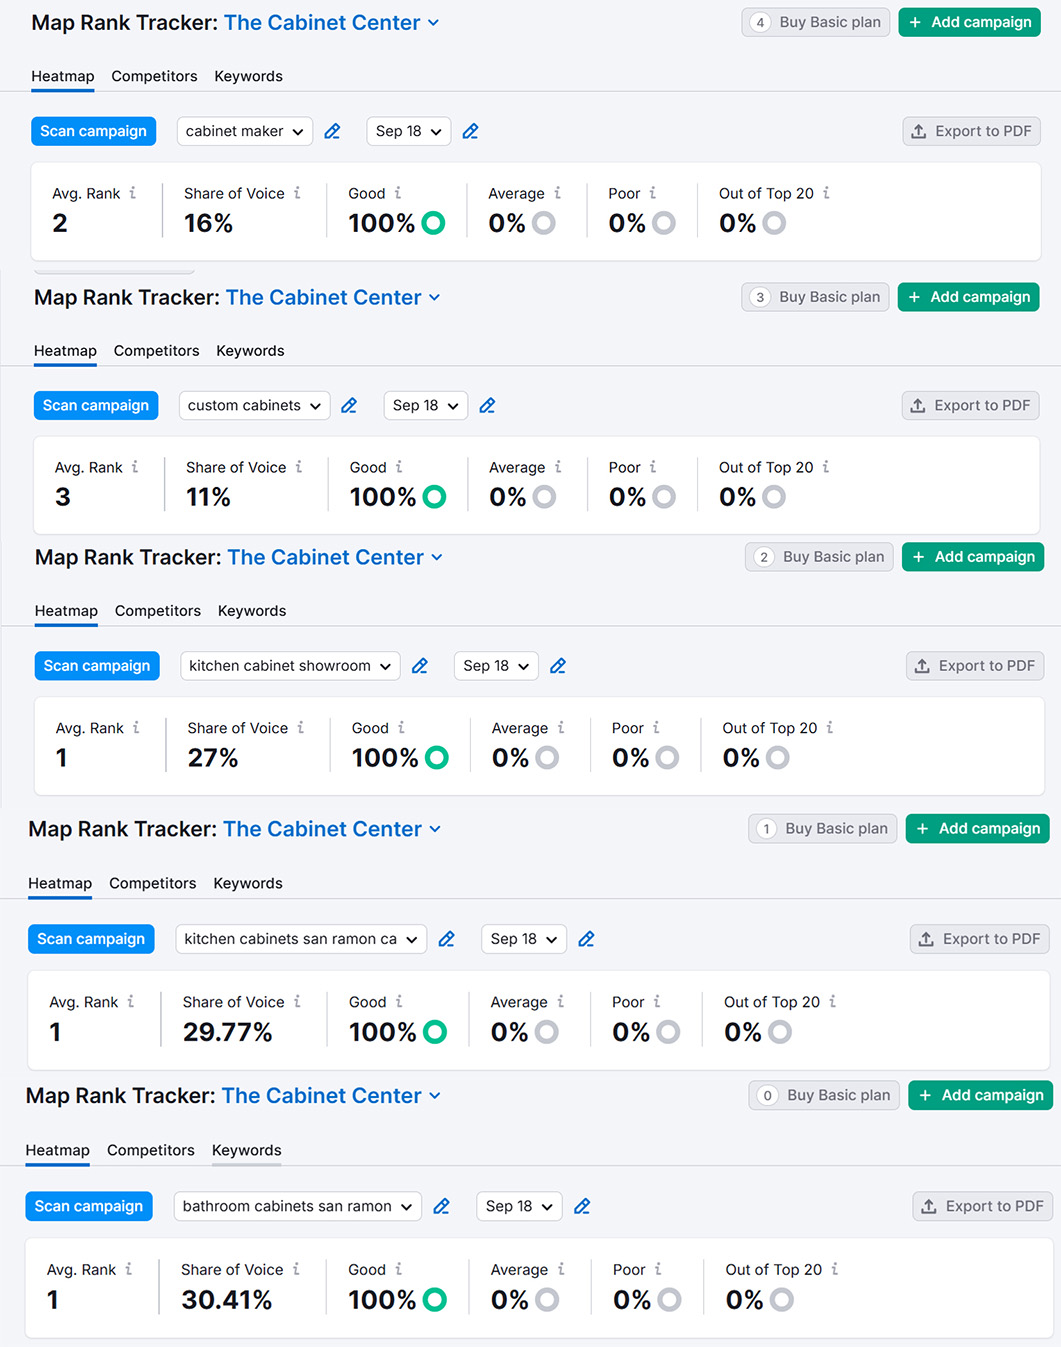Open Keywords tab in bottom tracker
The width and height of the screenshot is (1061, 1347).
point(246,1150)
